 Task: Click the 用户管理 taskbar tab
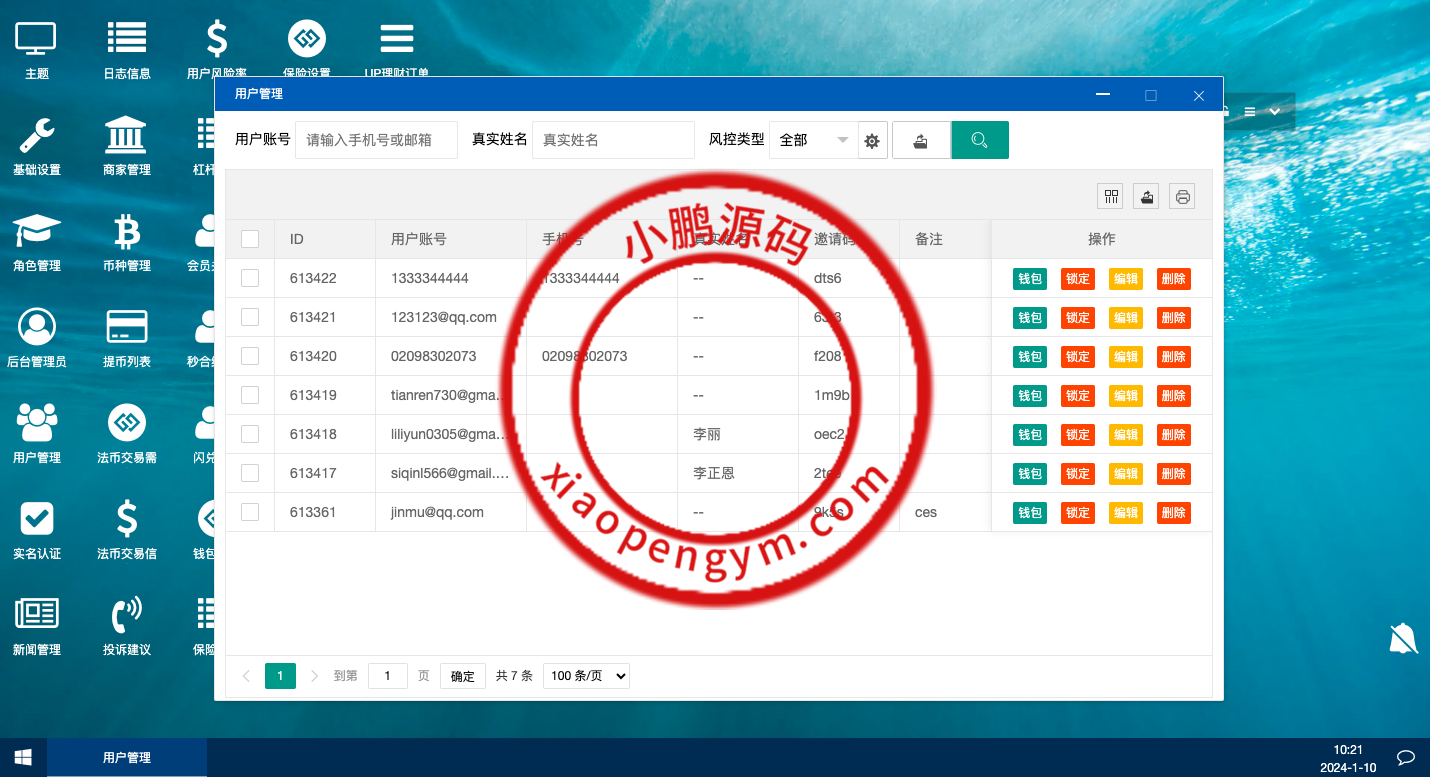click(127, 758)
